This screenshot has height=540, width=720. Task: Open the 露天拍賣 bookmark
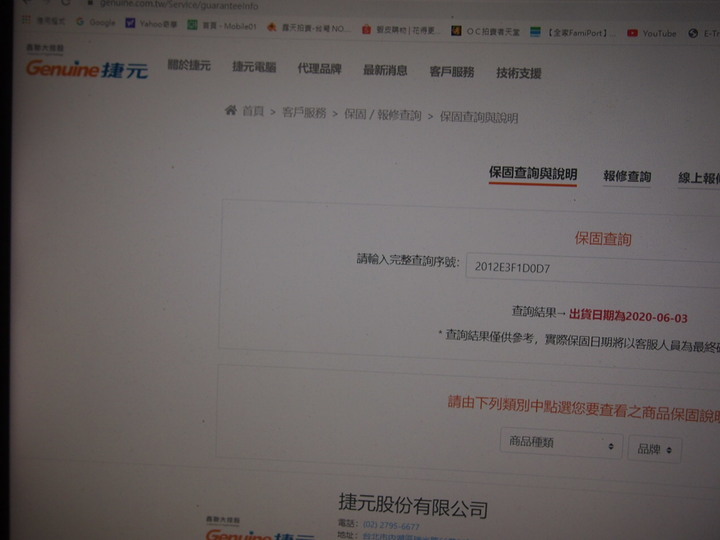pyautogui.click(x=309, y=28)
